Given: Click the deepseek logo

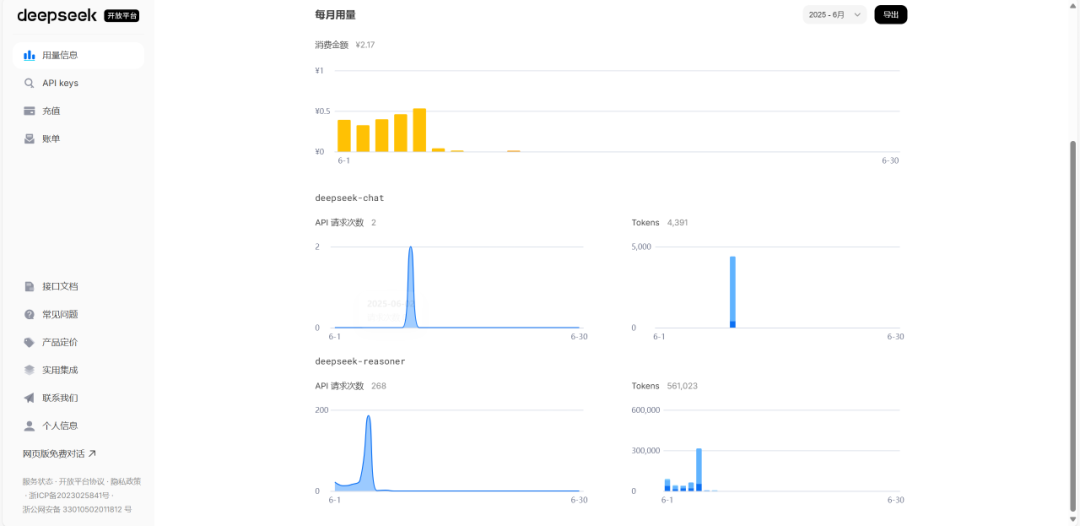Looking at the screenshot, I should coord(59,15).
